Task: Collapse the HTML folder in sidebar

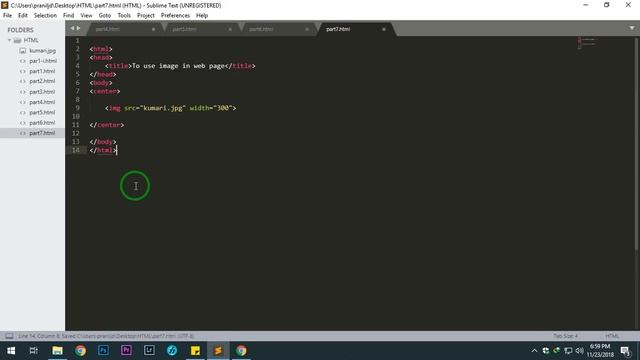Action: [x=9, y=40]
